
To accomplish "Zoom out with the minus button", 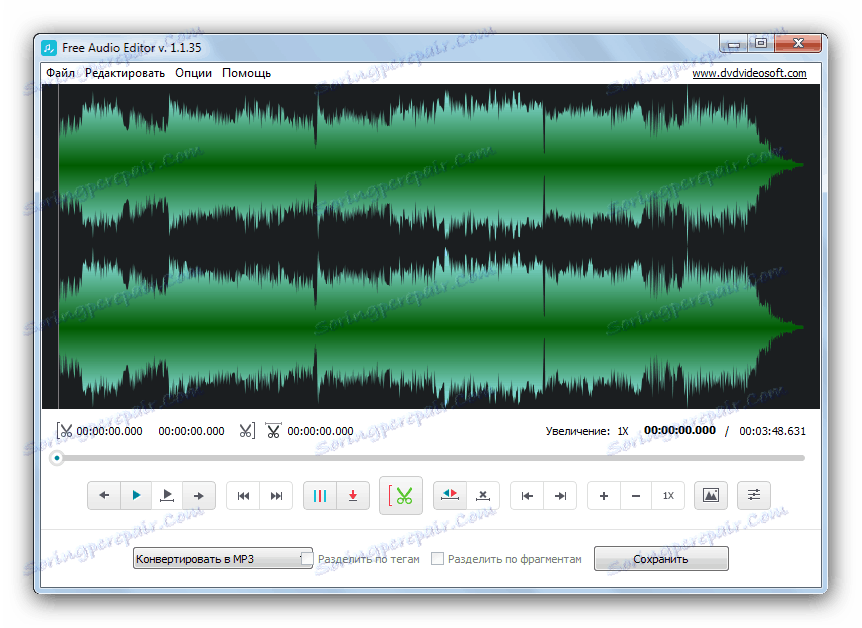I will coord(636,495).
